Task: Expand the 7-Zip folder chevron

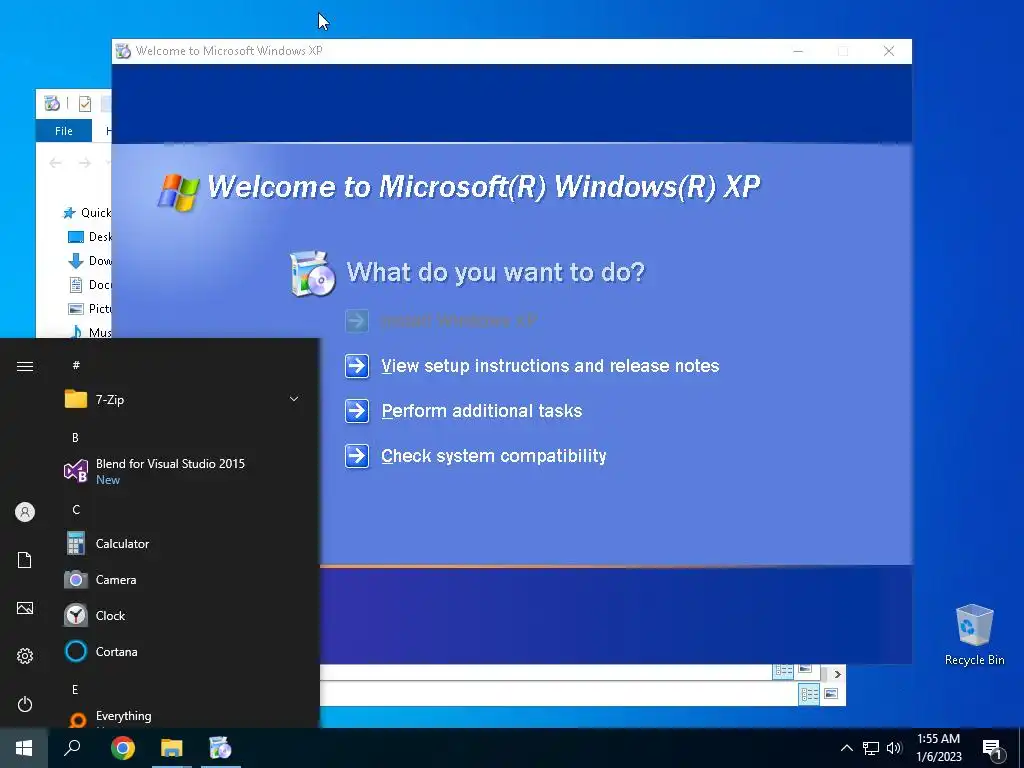Action: point(294,399)
